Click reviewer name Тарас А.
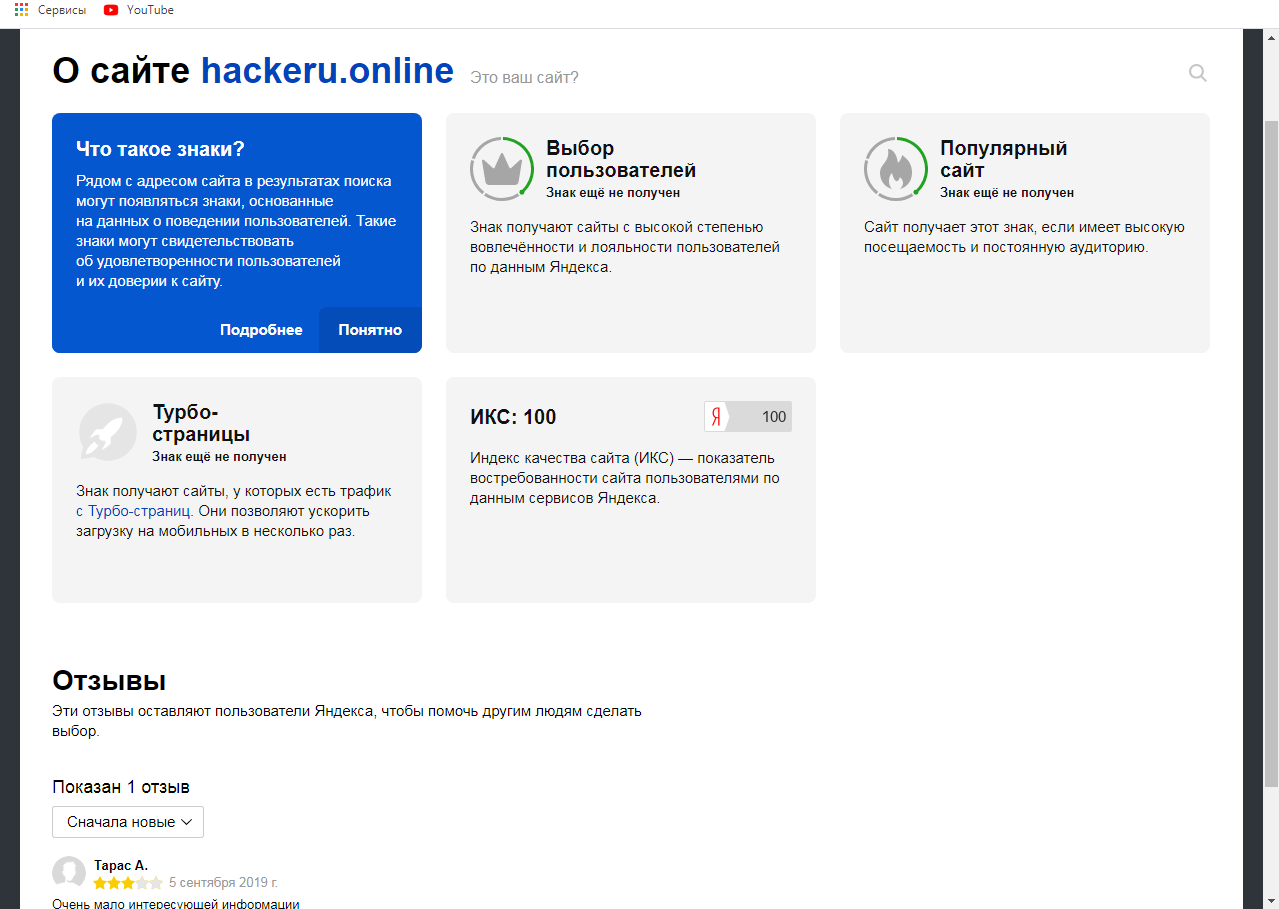The width and height of the screenshot is (1279, 909). 121,865
